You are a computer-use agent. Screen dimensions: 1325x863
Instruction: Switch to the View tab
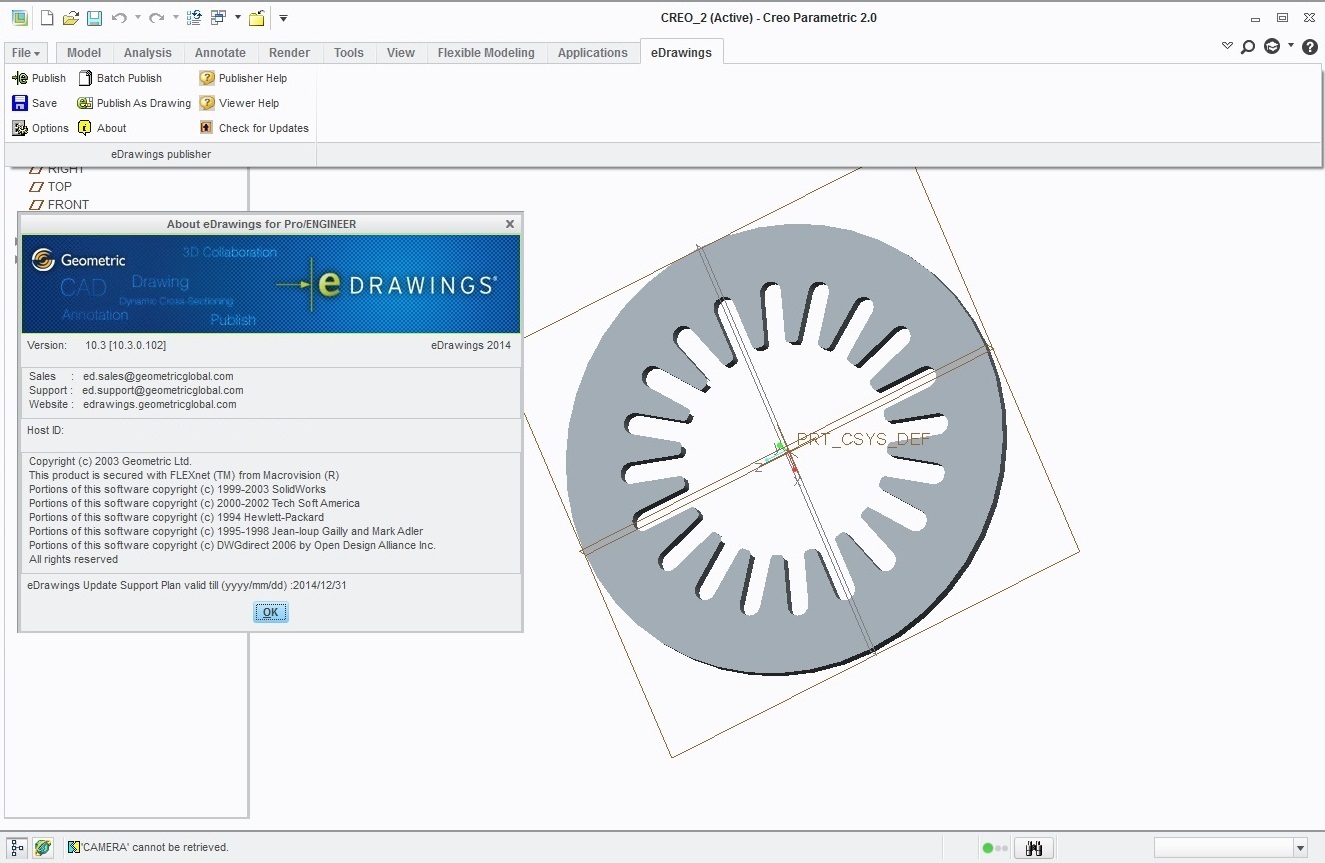pyautogui.click(x=401, y=53)
